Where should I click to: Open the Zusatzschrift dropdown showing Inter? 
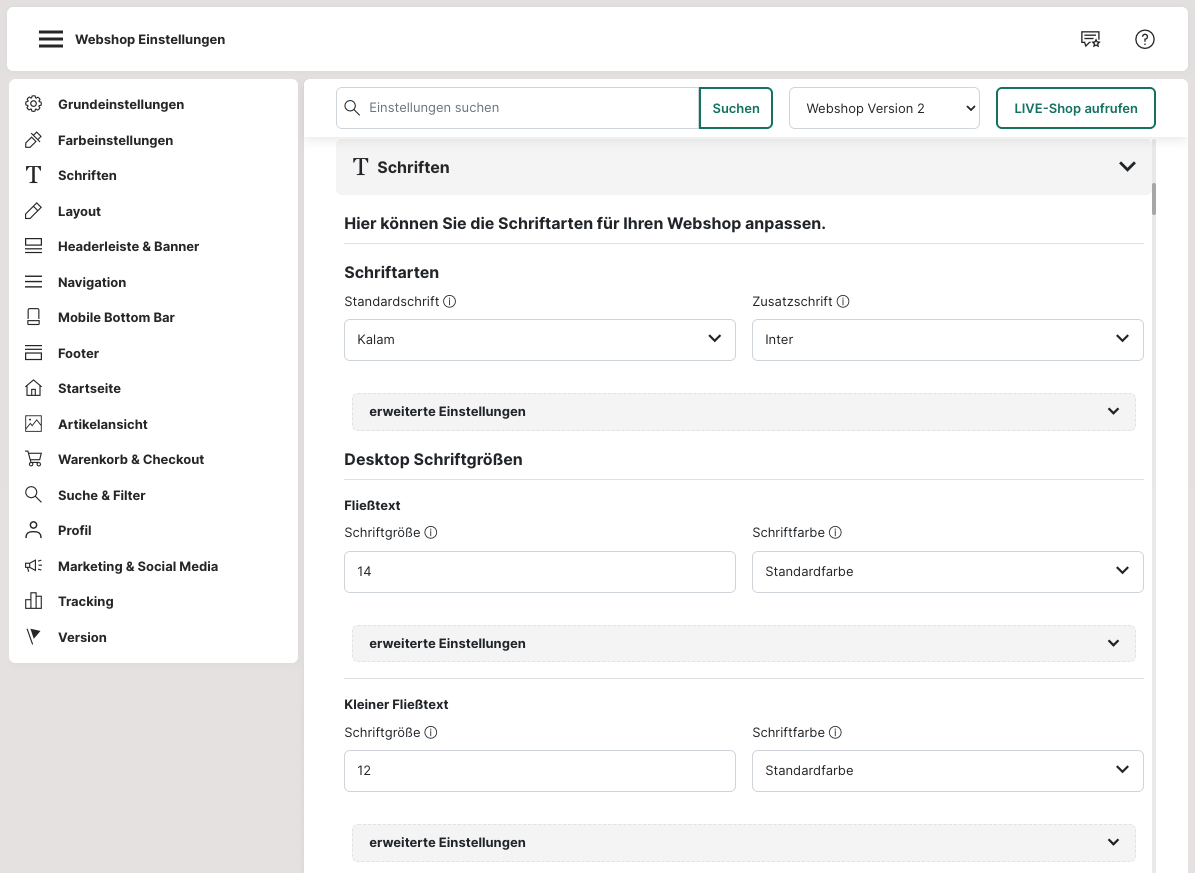(947, 339)
